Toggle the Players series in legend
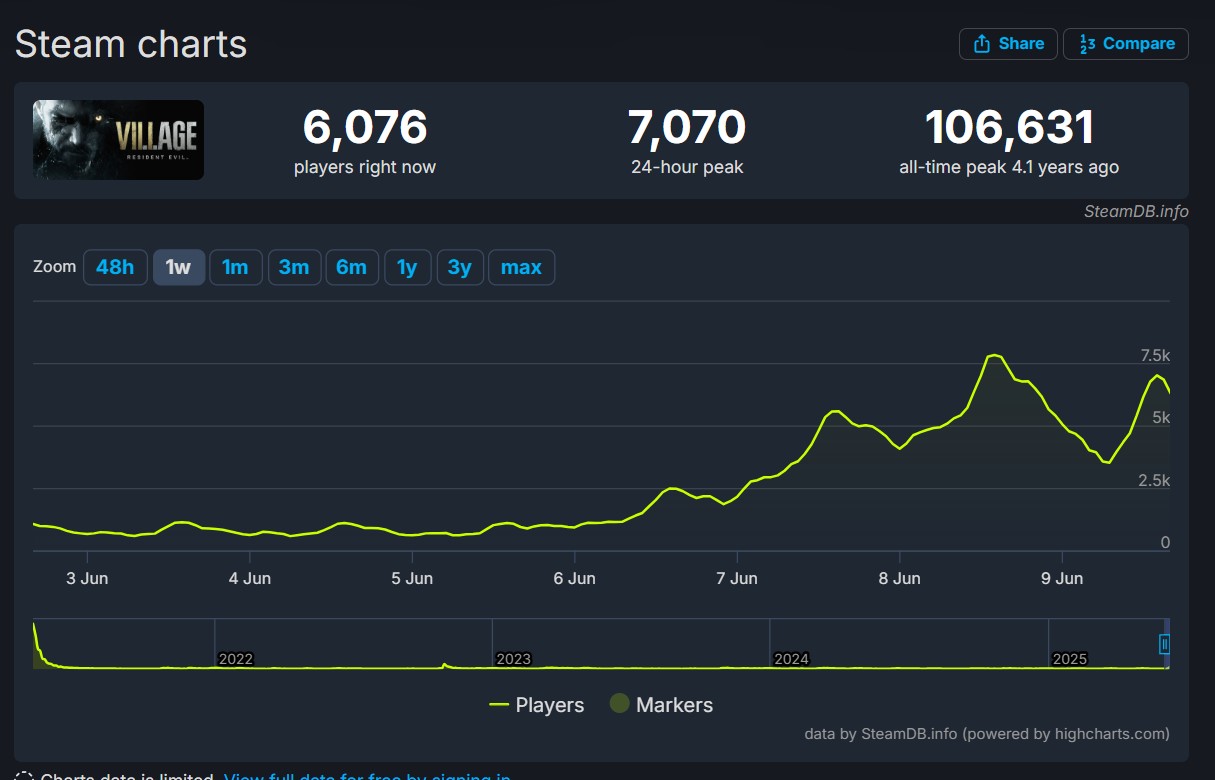Image resolution: width=1215 pixels, height=780 pixels. point(536,705)
